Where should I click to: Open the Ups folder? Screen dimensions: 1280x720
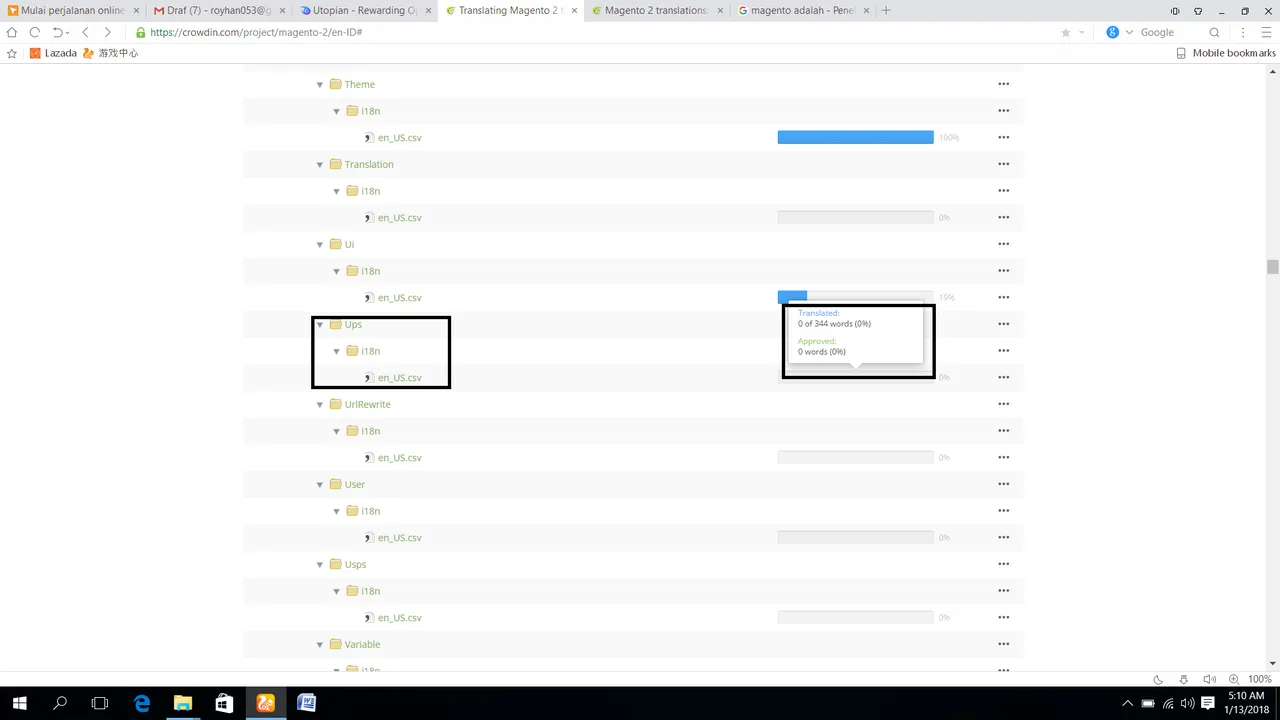coord(353,324)
